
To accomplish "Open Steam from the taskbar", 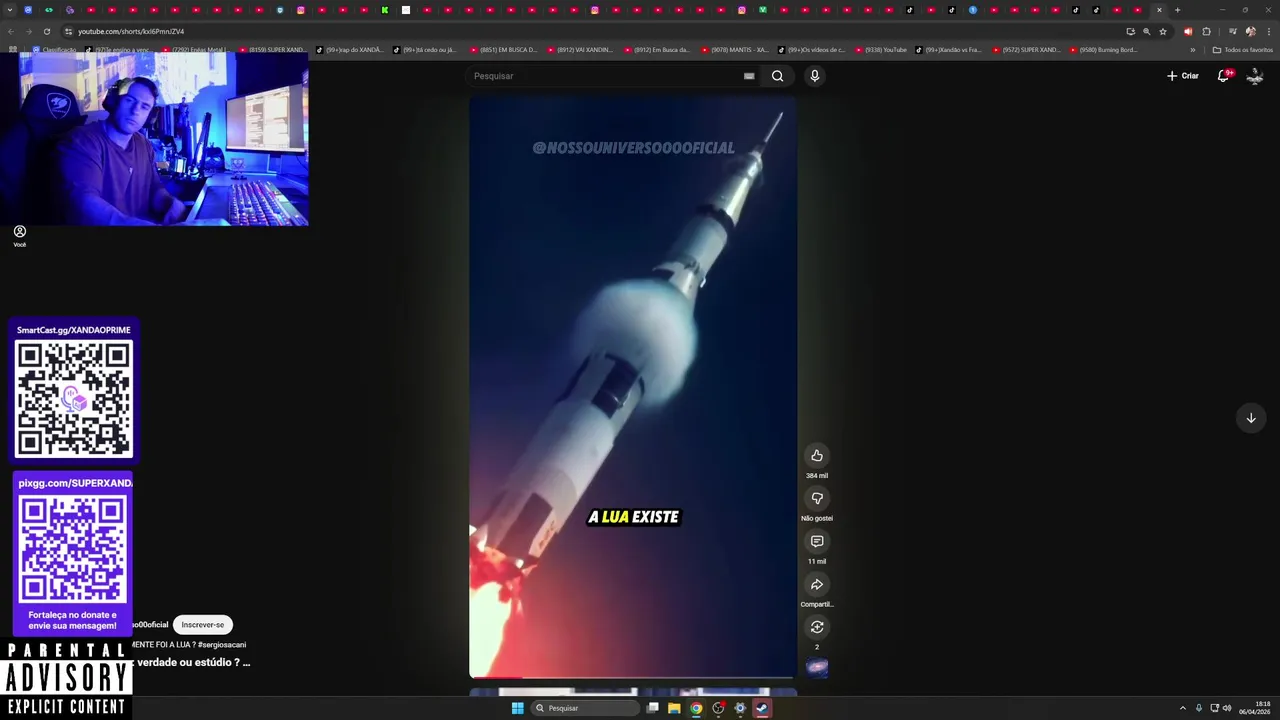I will tap(762, 708).
